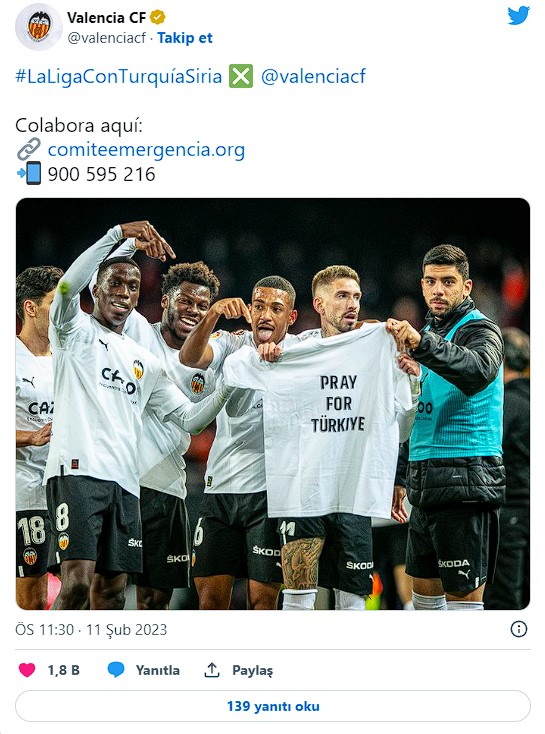The image size is (545, 734).
Task: Click the Yanıtla reply label
Action: tap(158, 670)
